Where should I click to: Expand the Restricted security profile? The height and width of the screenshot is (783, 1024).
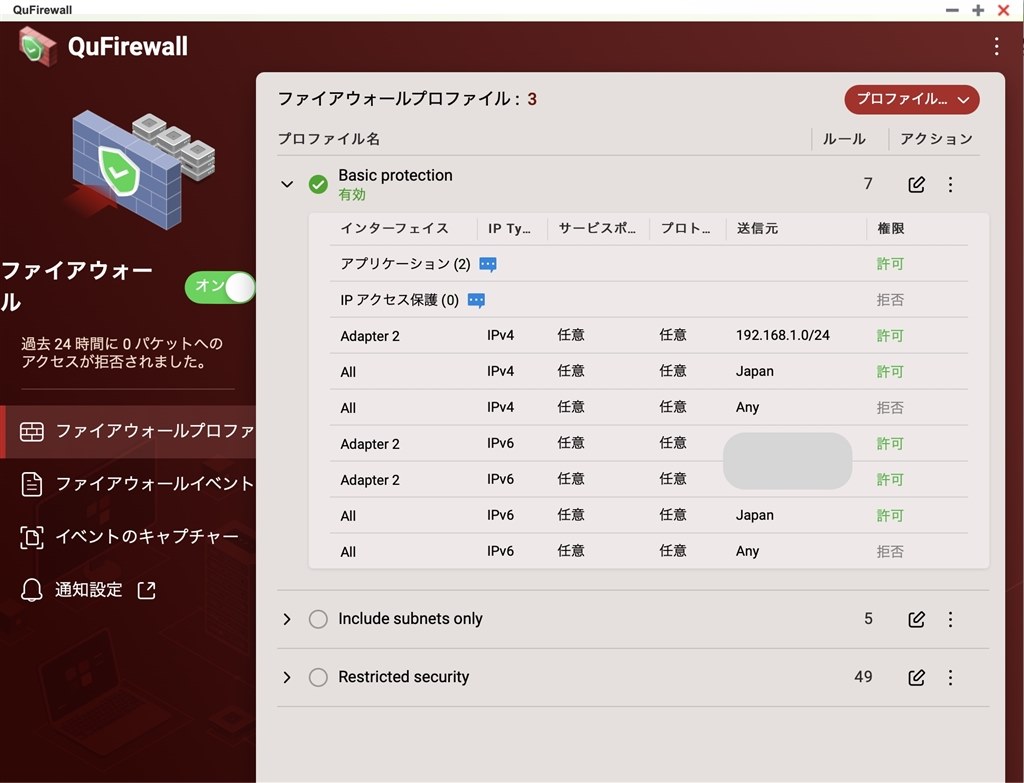click(x=288, y=677)
